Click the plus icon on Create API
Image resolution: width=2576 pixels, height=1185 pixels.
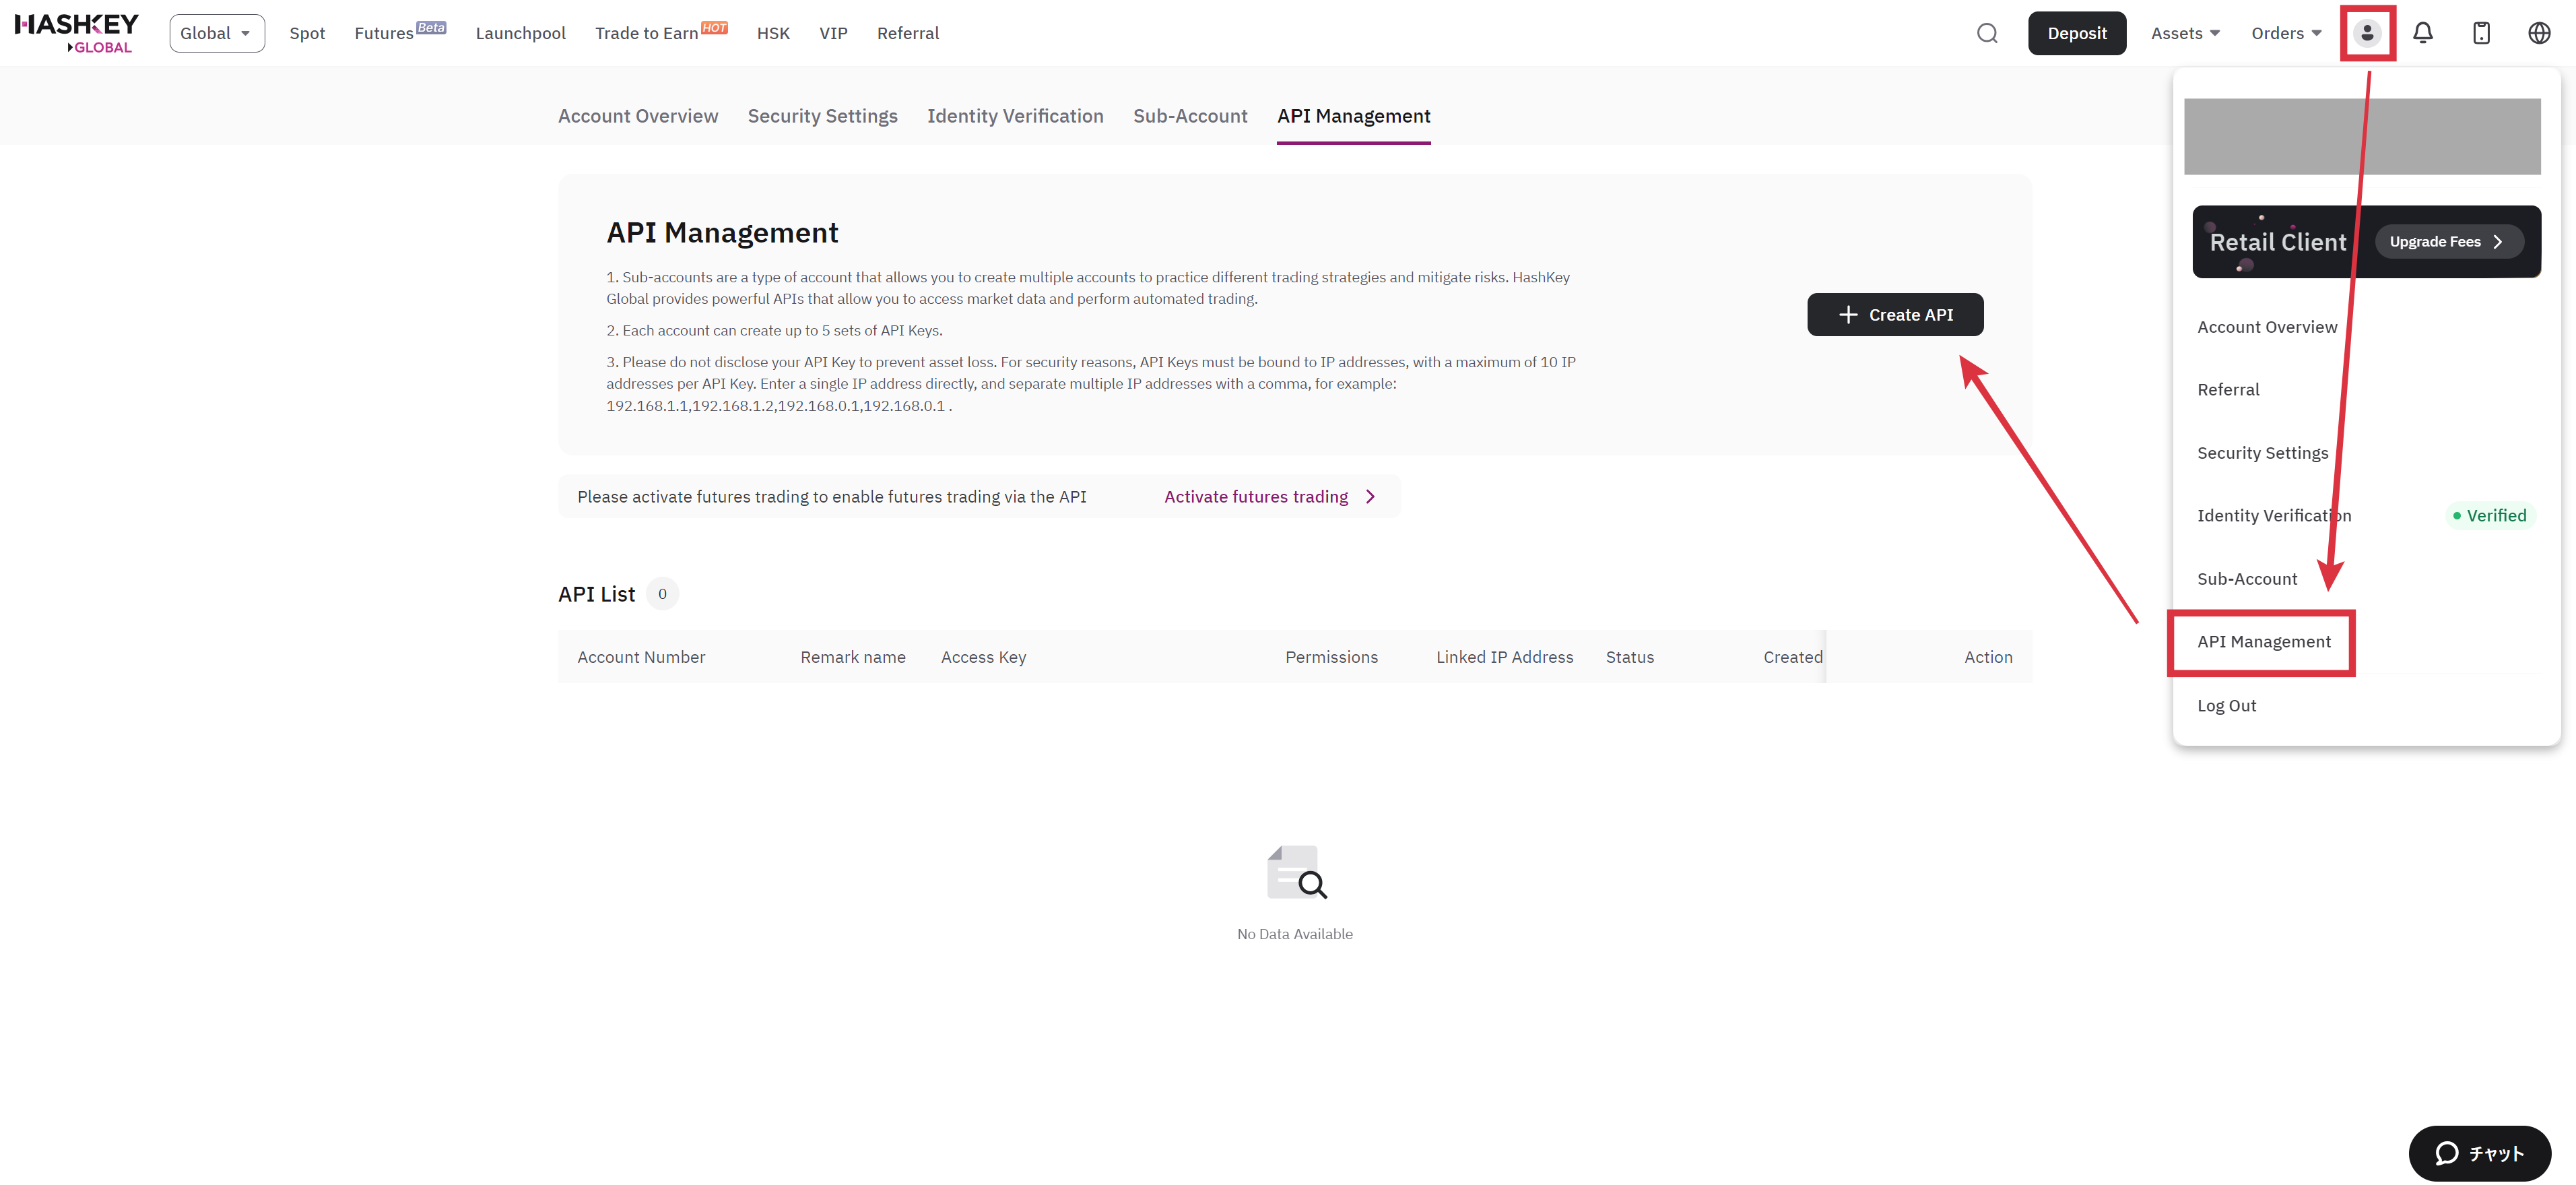tap(1848, 315)
